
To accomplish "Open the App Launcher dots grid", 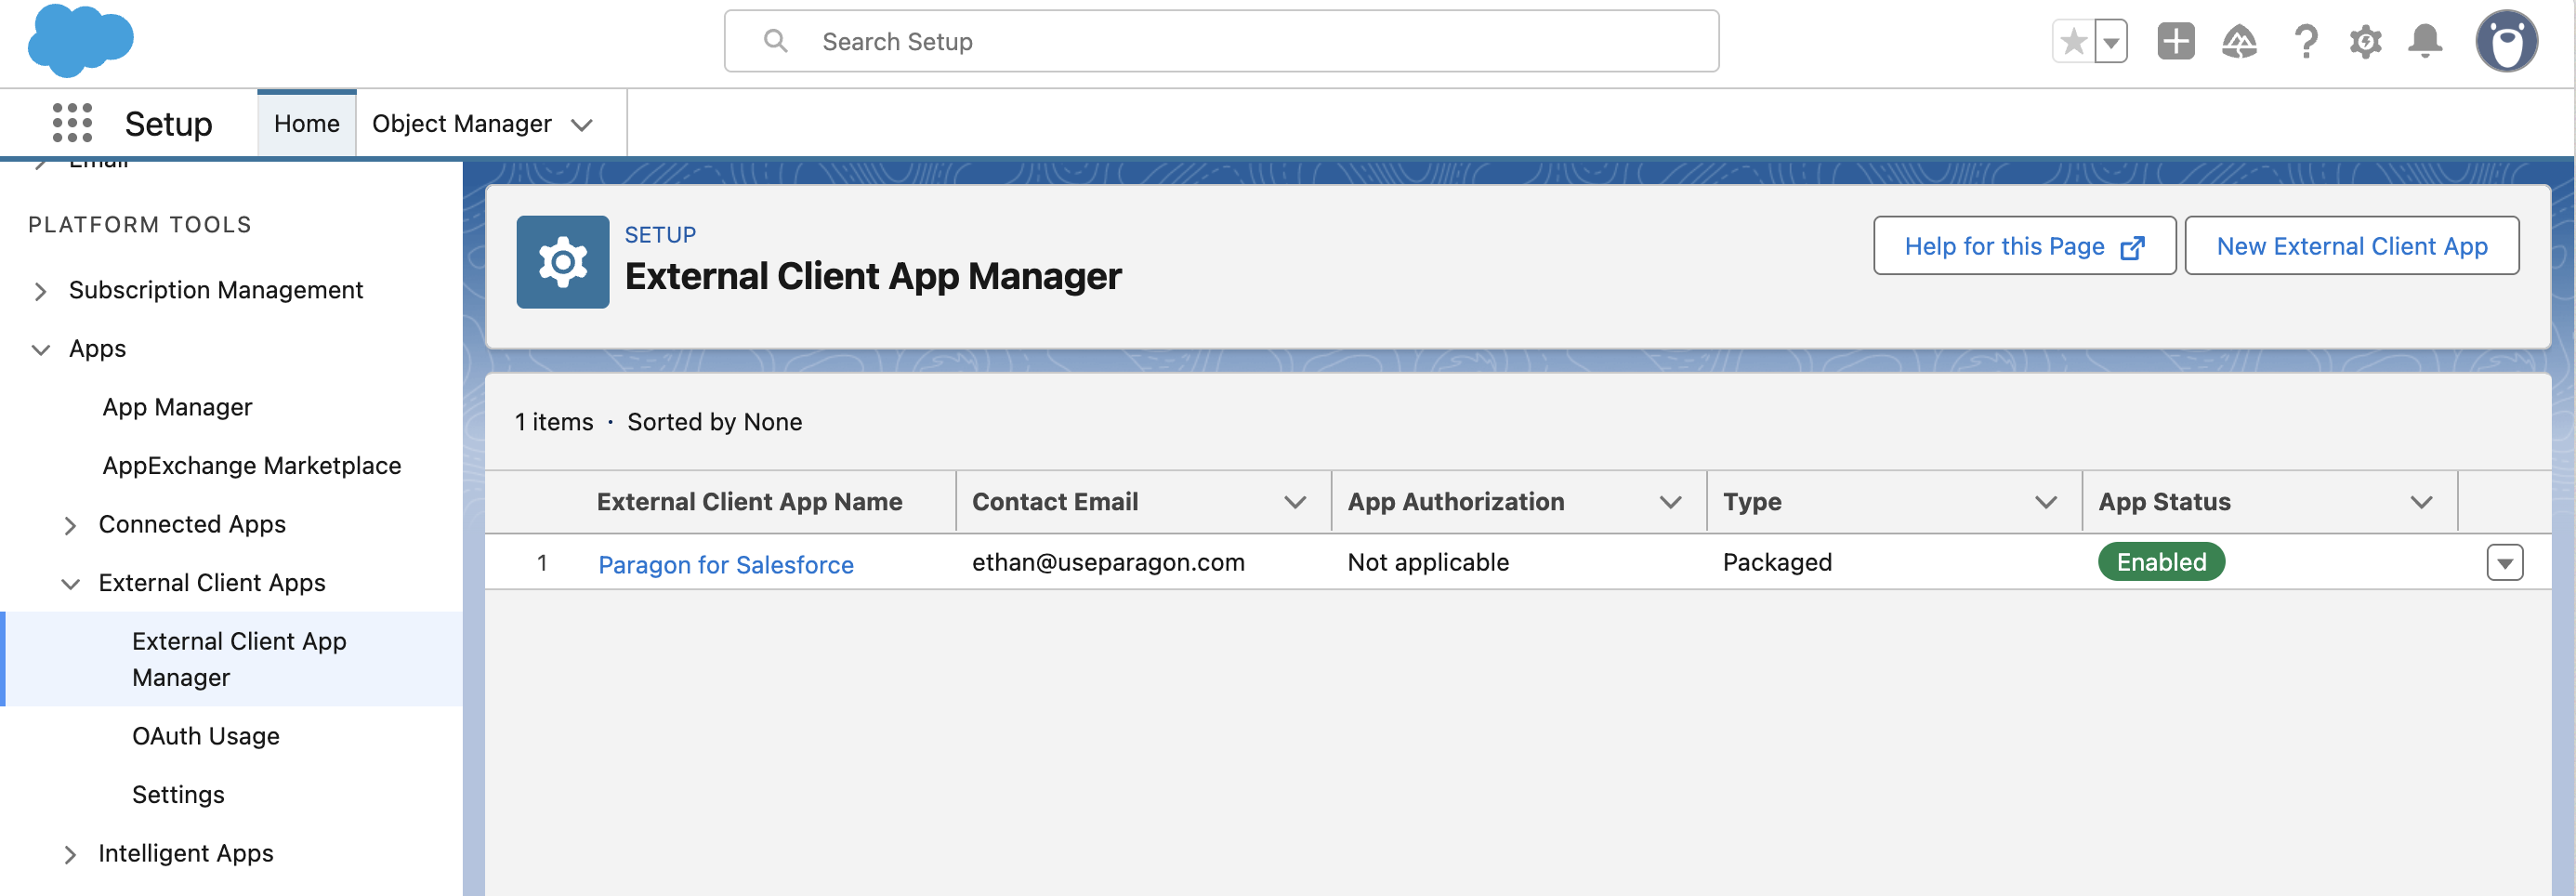I will click(72, 123).
